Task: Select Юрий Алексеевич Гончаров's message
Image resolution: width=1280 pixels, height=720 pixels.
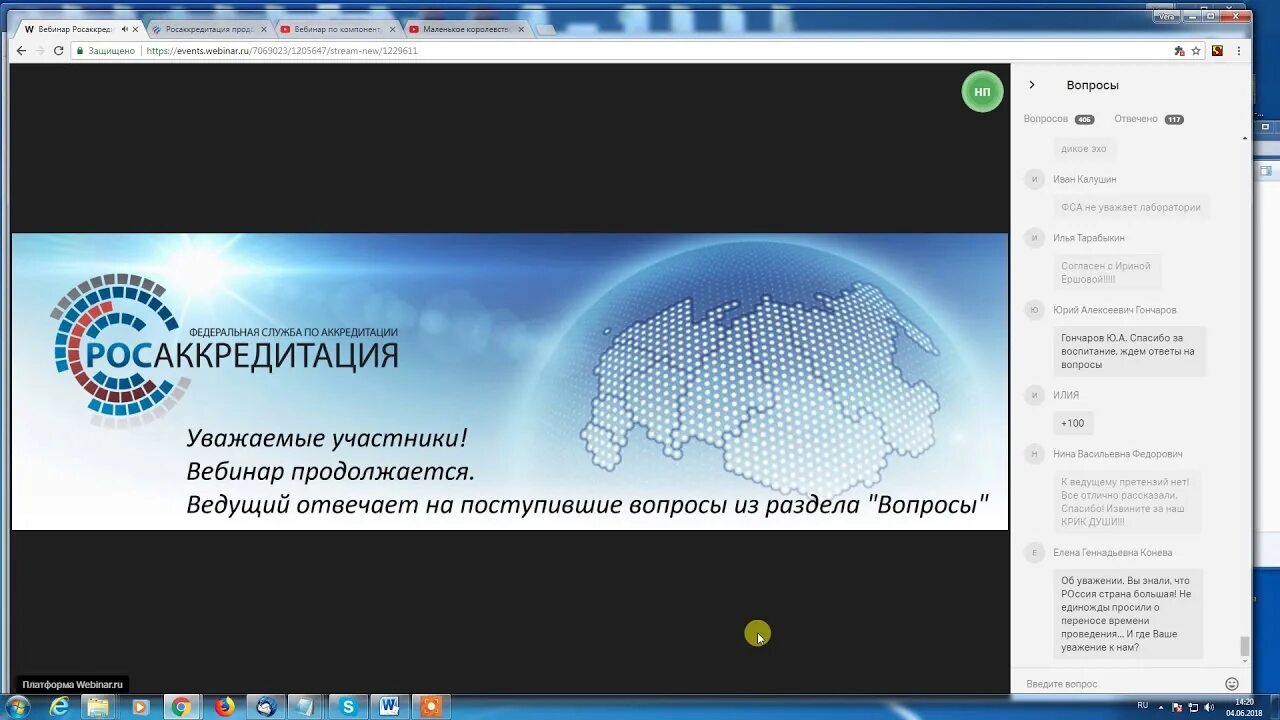Action: [x=1129, y=351]
